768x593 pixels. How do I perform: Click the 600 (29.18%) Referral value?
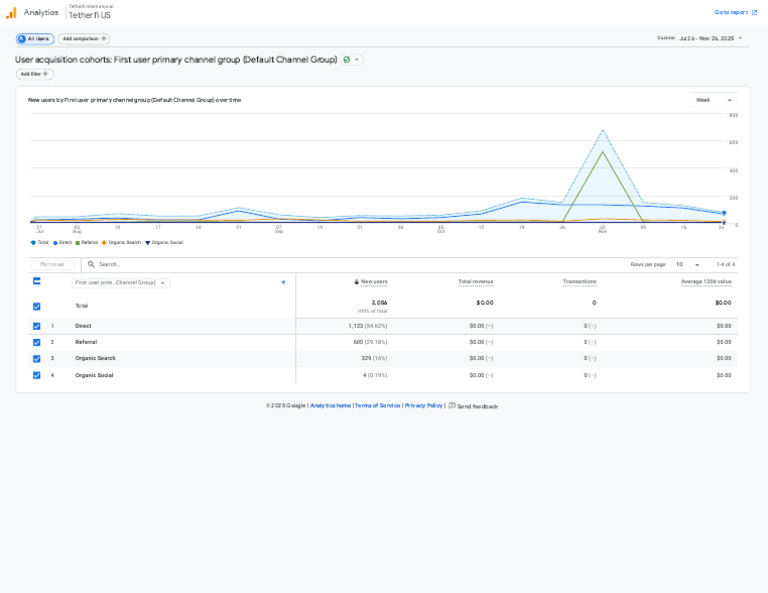[x=370, y=342]
